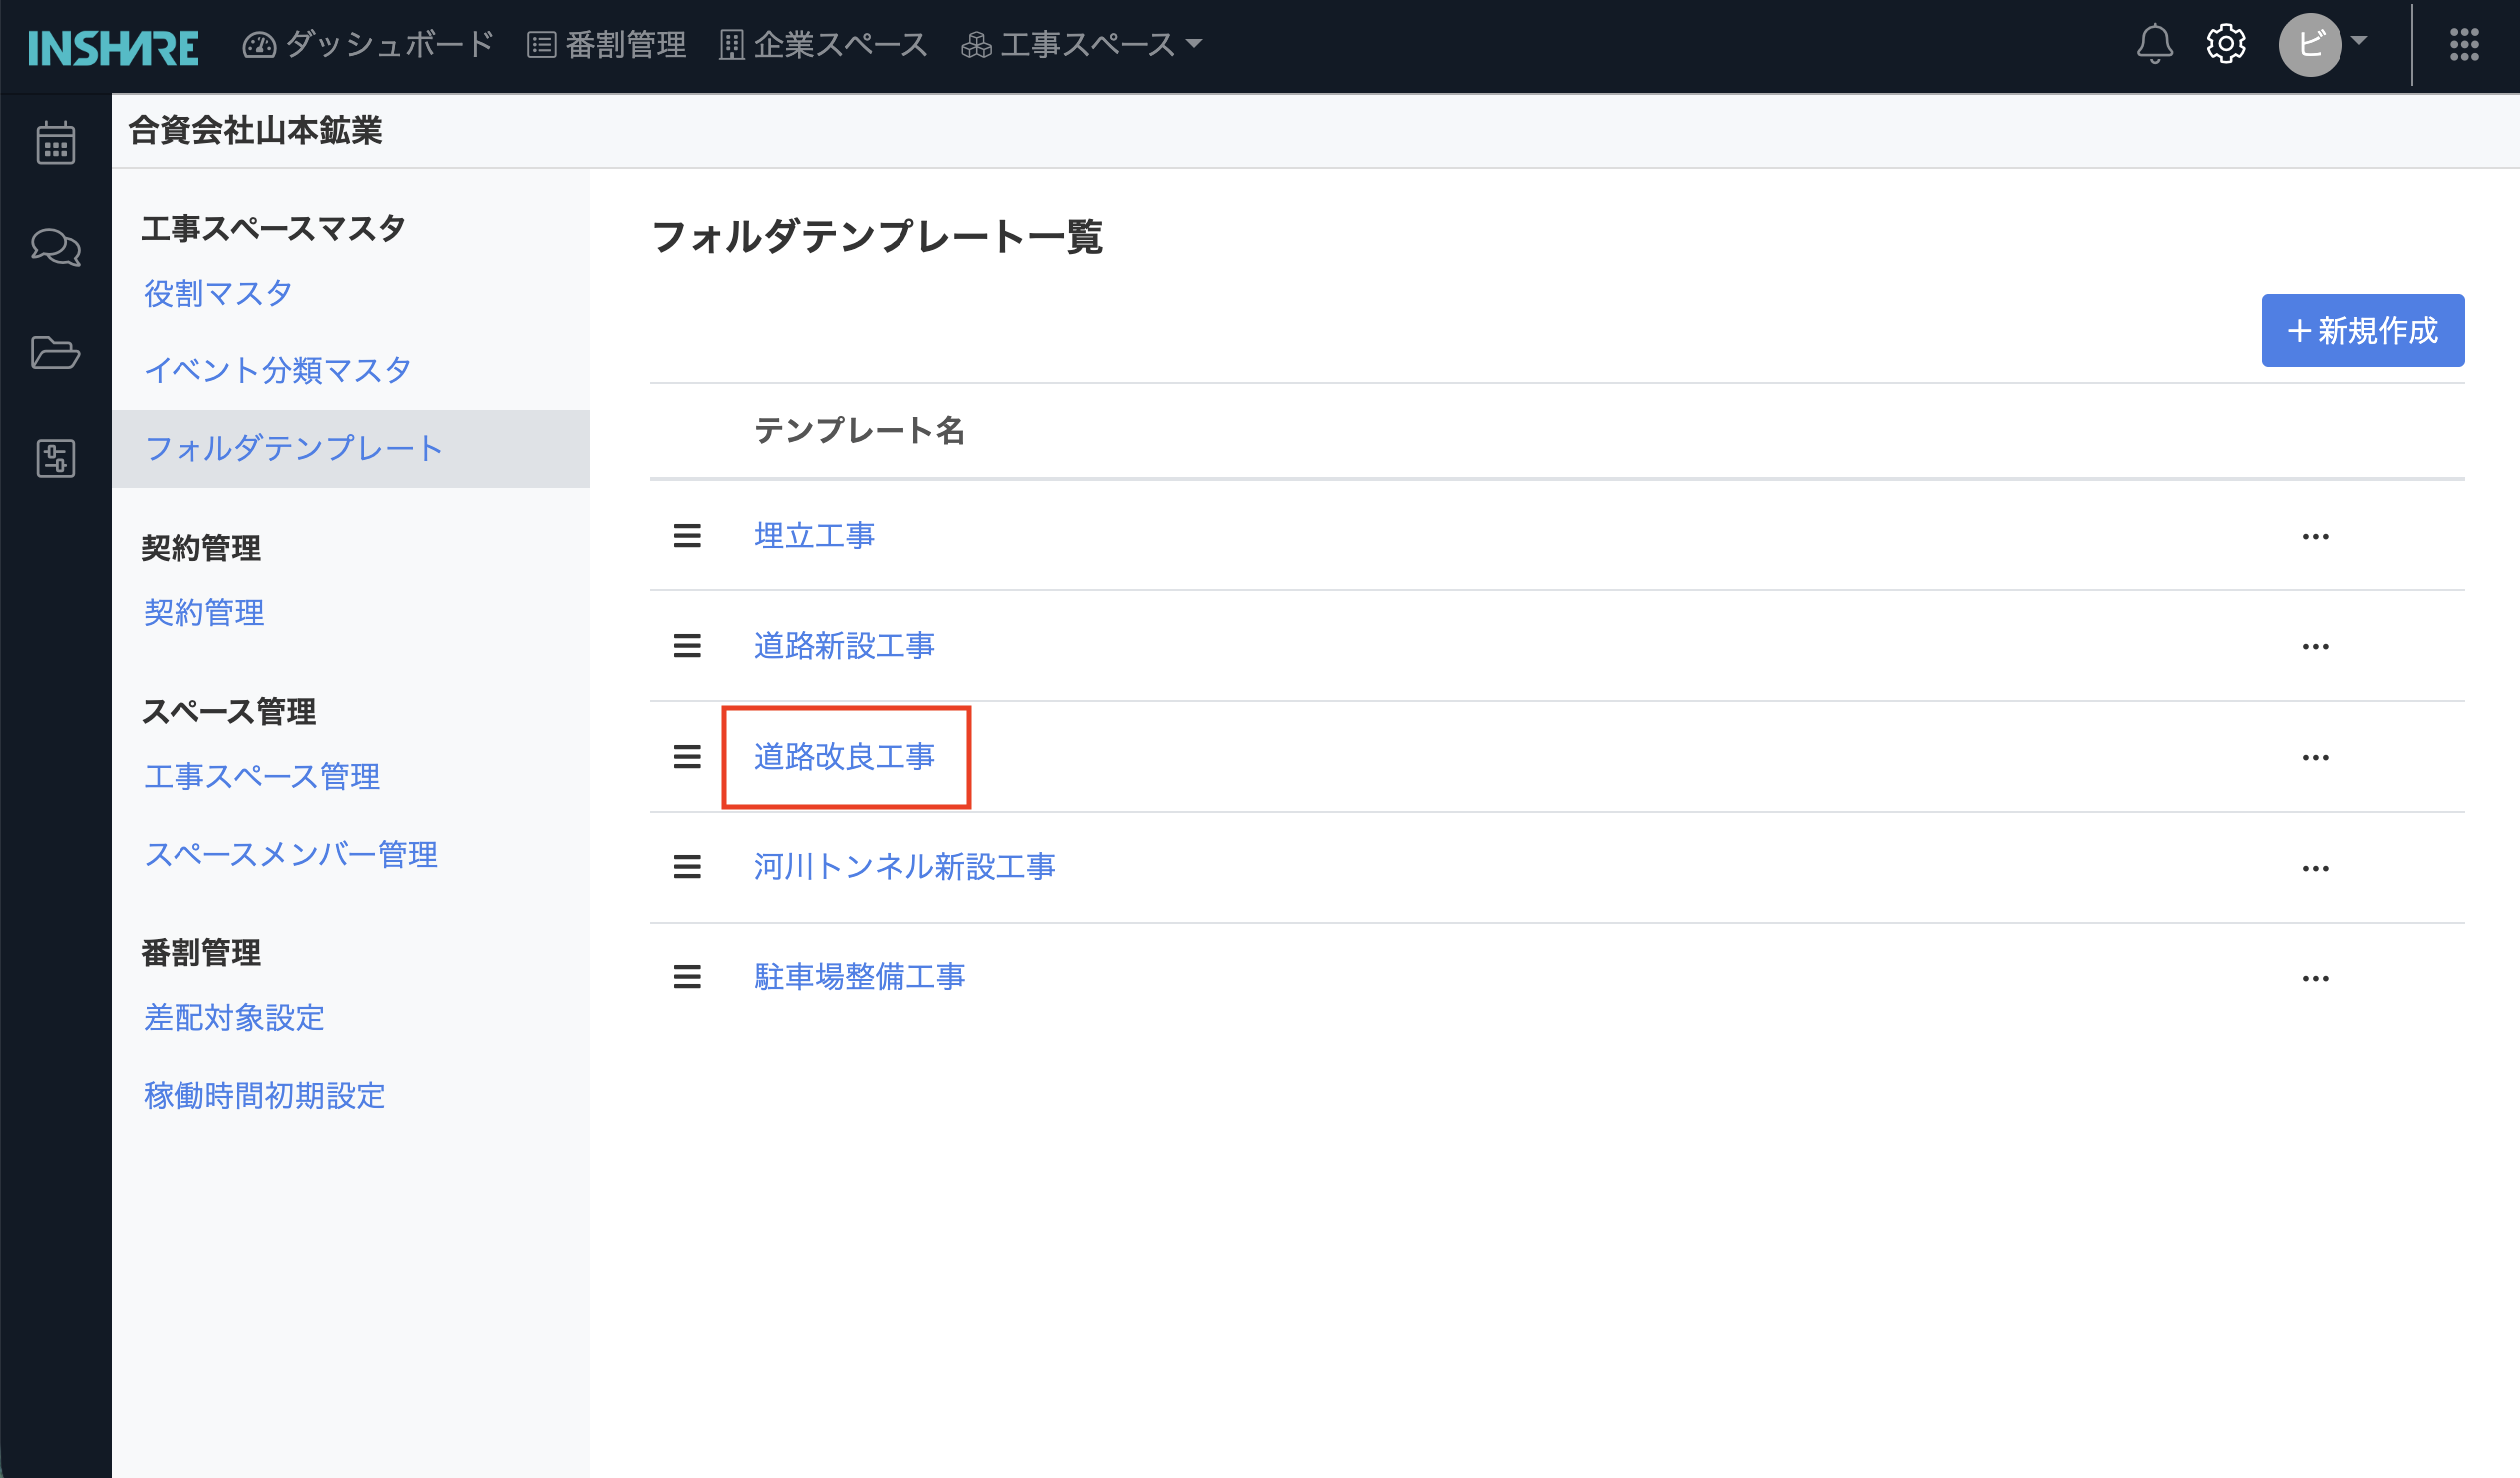Viewport: 2520px width, 1478px height.
Task: Open the more options menu for 道路改良工事
Action: pos(2315,757)
